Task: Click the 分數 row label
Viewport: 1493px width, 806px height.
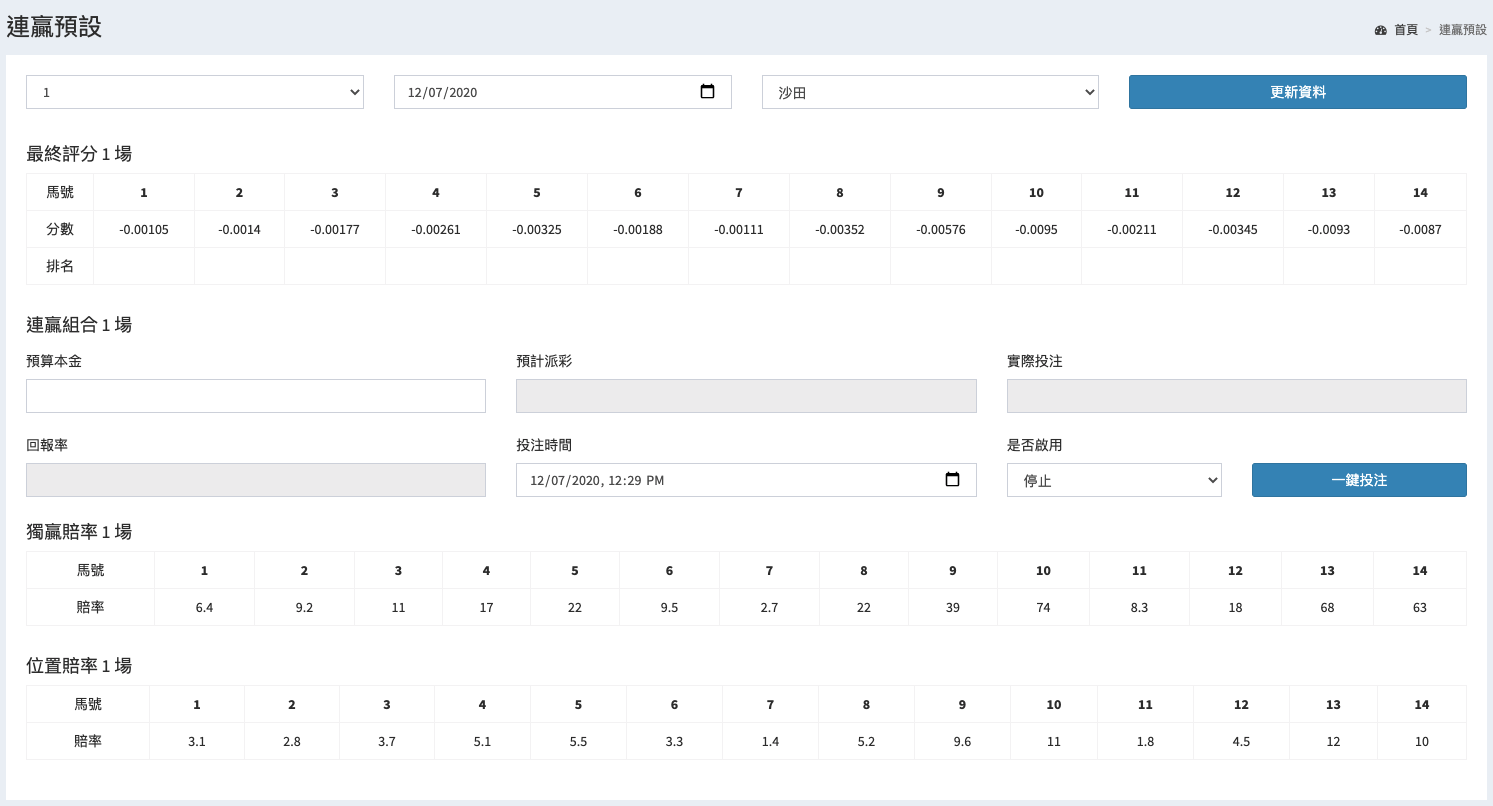Action: pyautogui.click(x=60, y=229)
